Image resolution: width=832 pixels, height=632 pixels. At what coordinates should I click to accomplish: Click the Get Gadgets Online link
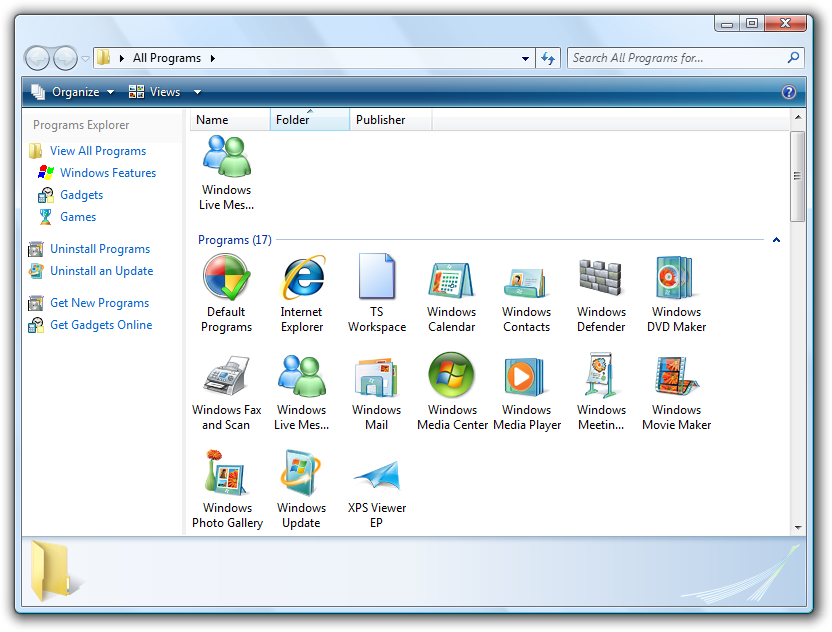pyautogui.click(x=101, y=325)
